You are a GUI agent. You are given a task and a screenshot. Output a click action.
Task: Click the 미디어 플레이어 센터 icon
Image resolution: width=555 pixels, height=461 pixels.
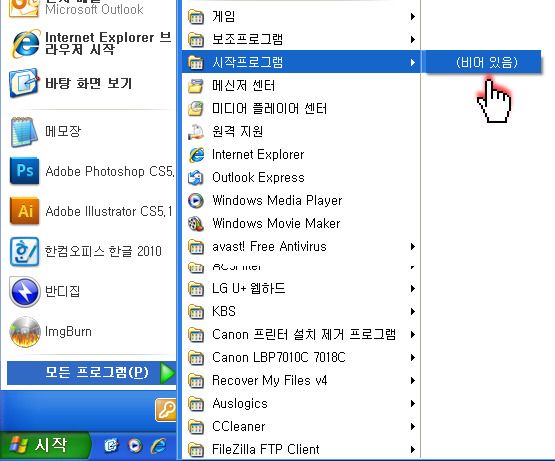click(196, 108)
